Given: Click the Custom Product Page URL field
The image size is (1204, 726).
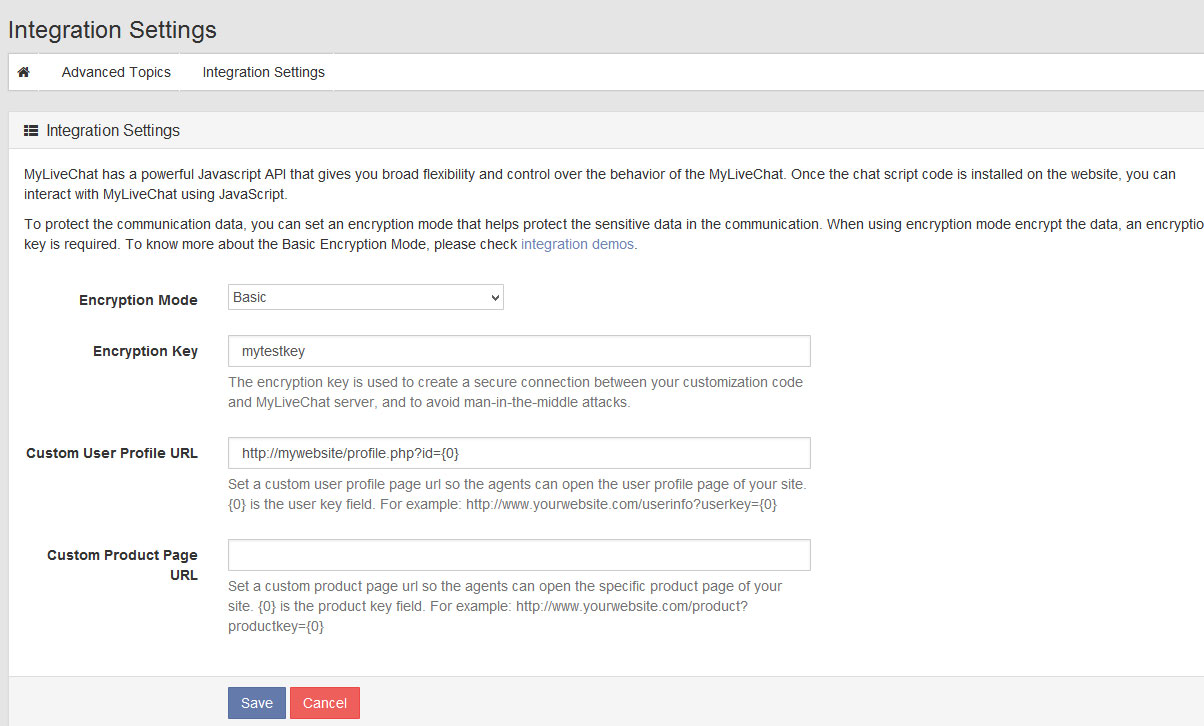Looking at the screenshot, I should point(519,555).
